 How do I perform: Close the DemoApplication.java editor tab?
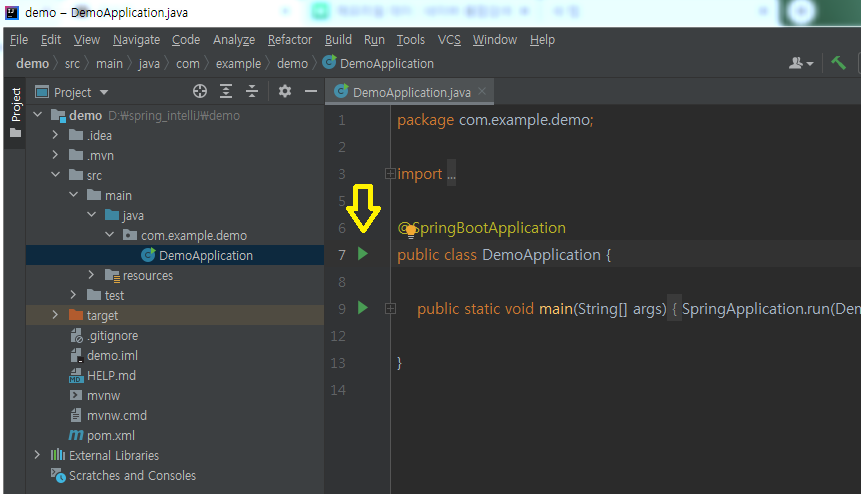point(482,91)
